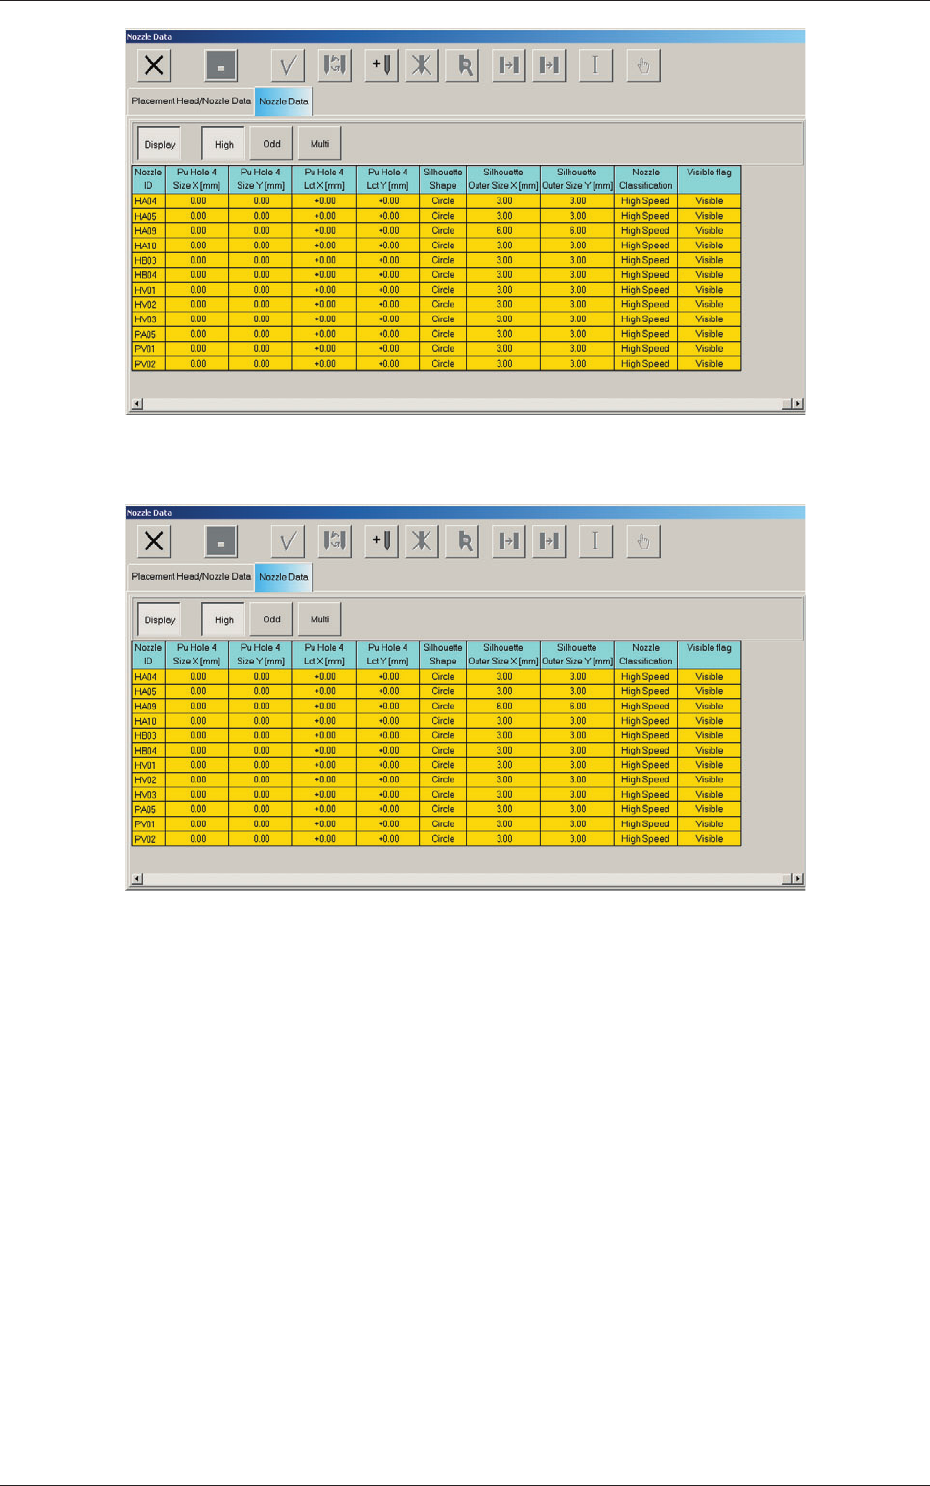Select nozzle ID PV01 cell in lower window
The height and width of the screenshot is (1486, 930).
(148, 824)
